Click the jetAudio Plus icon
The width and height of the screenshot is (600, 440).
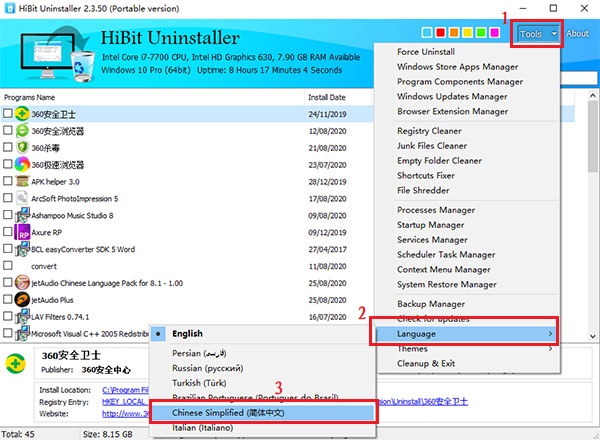pyautogui.click(x=22, y=300)
